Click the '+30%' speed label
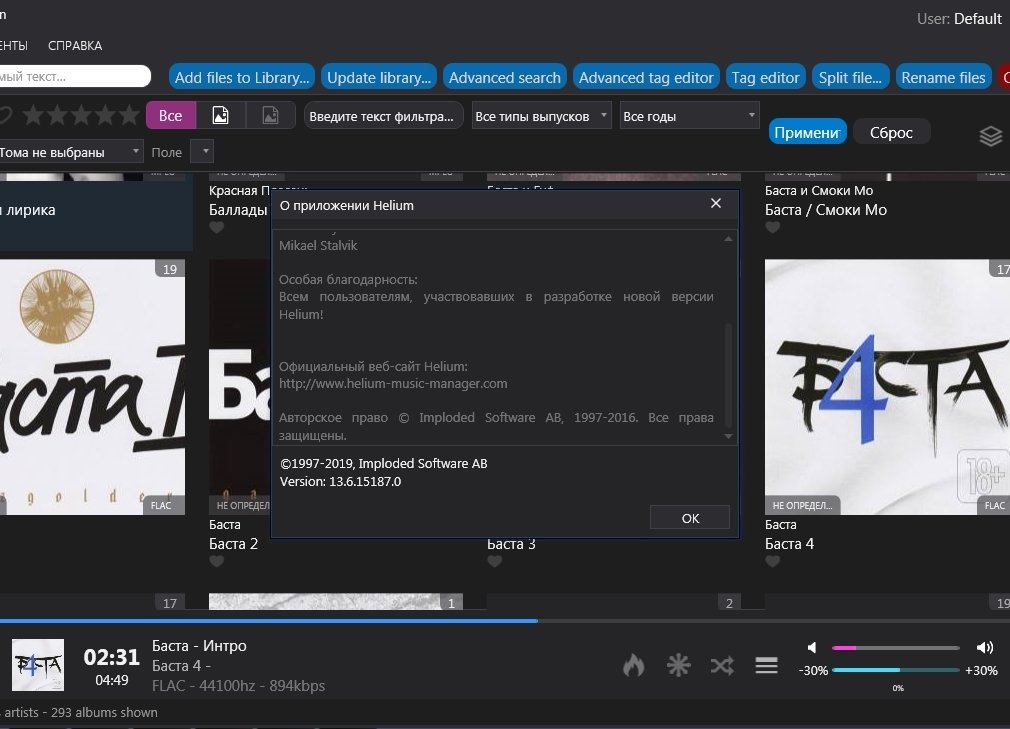 point(981,670)
